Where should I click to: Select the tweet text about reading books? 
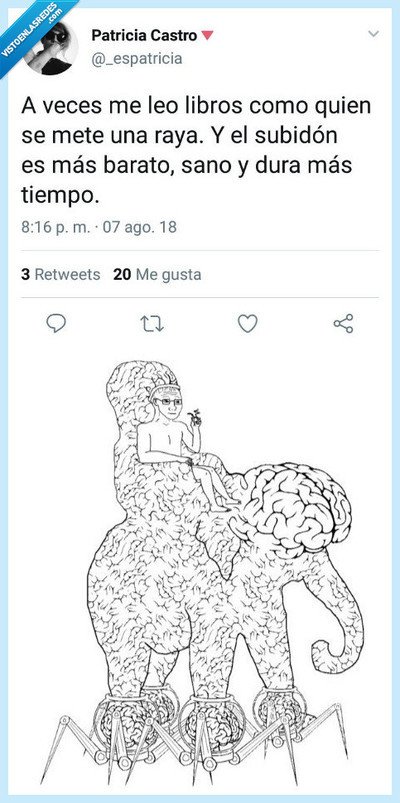[x=196, y=151]
